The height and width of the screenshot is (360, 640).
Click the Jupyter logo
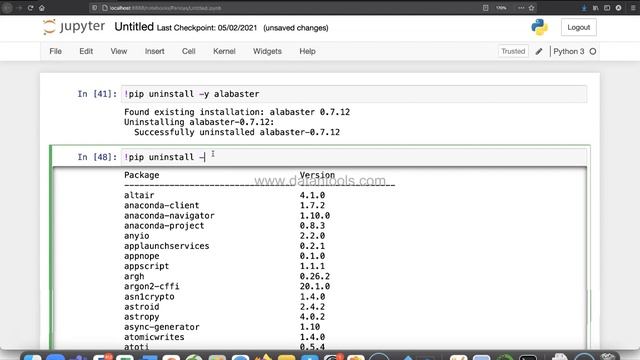74,27
